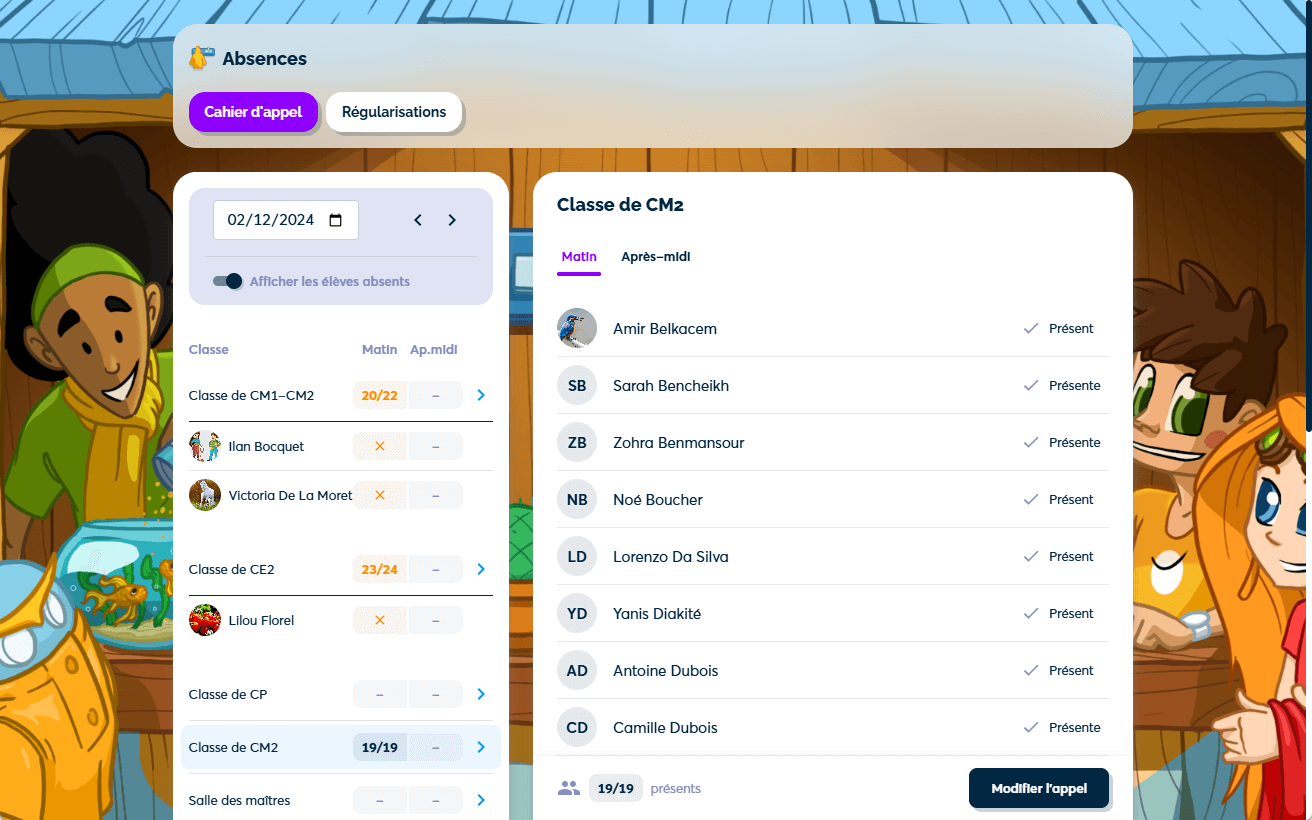1312x820 pixels.
Task: Click the 'Modifier l'appel' button
Action: (1038, 788)
